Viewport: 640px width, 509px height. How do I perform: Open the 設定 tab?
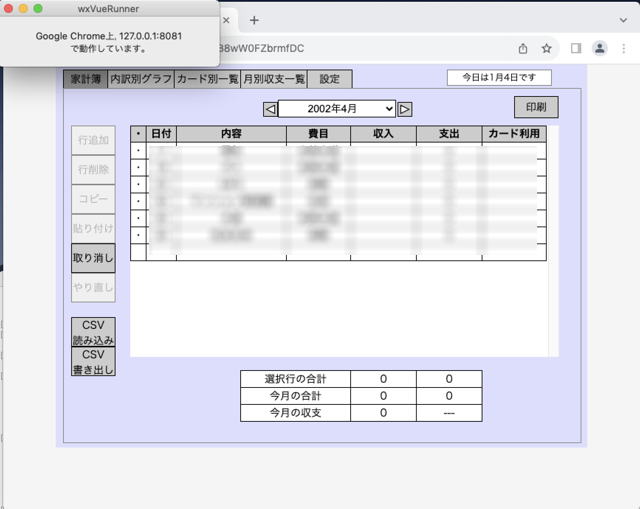329,79
